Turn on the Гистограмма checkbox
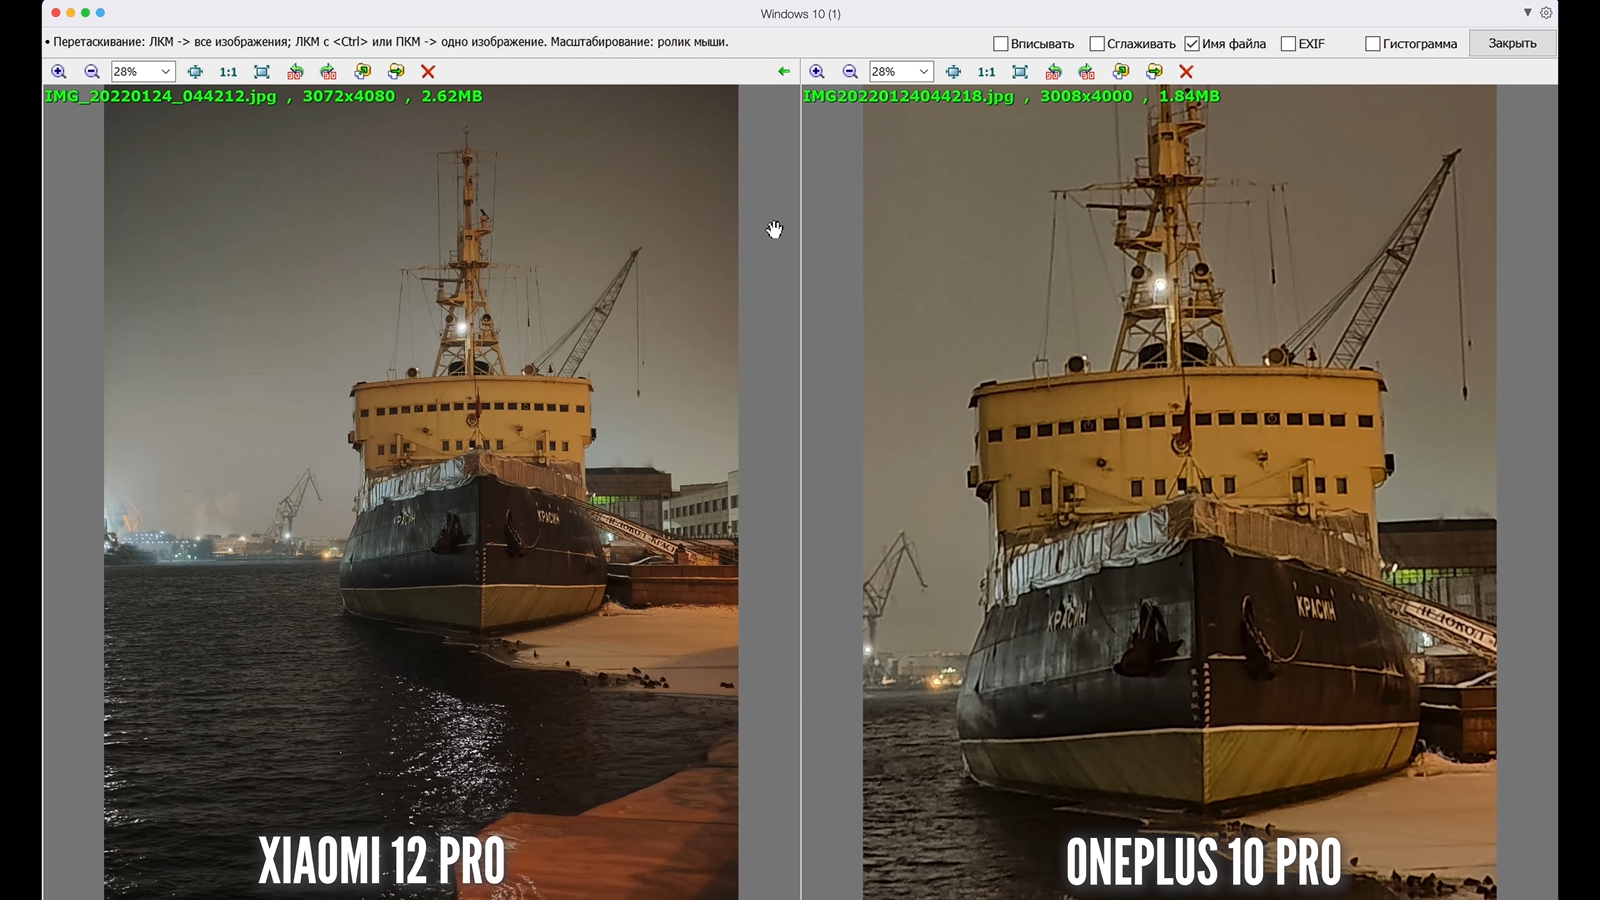1600x900 pixels. tap(1373, 44)
